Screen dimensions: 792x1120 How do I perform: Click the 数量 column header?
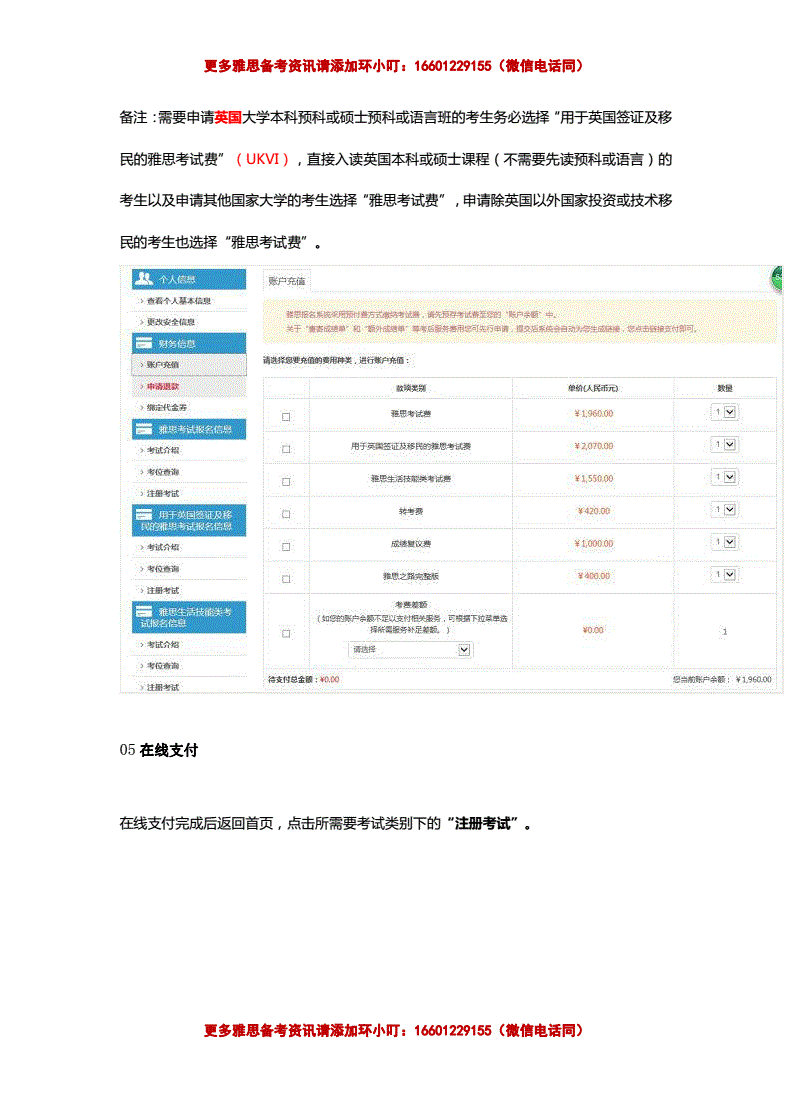[725, 389]
